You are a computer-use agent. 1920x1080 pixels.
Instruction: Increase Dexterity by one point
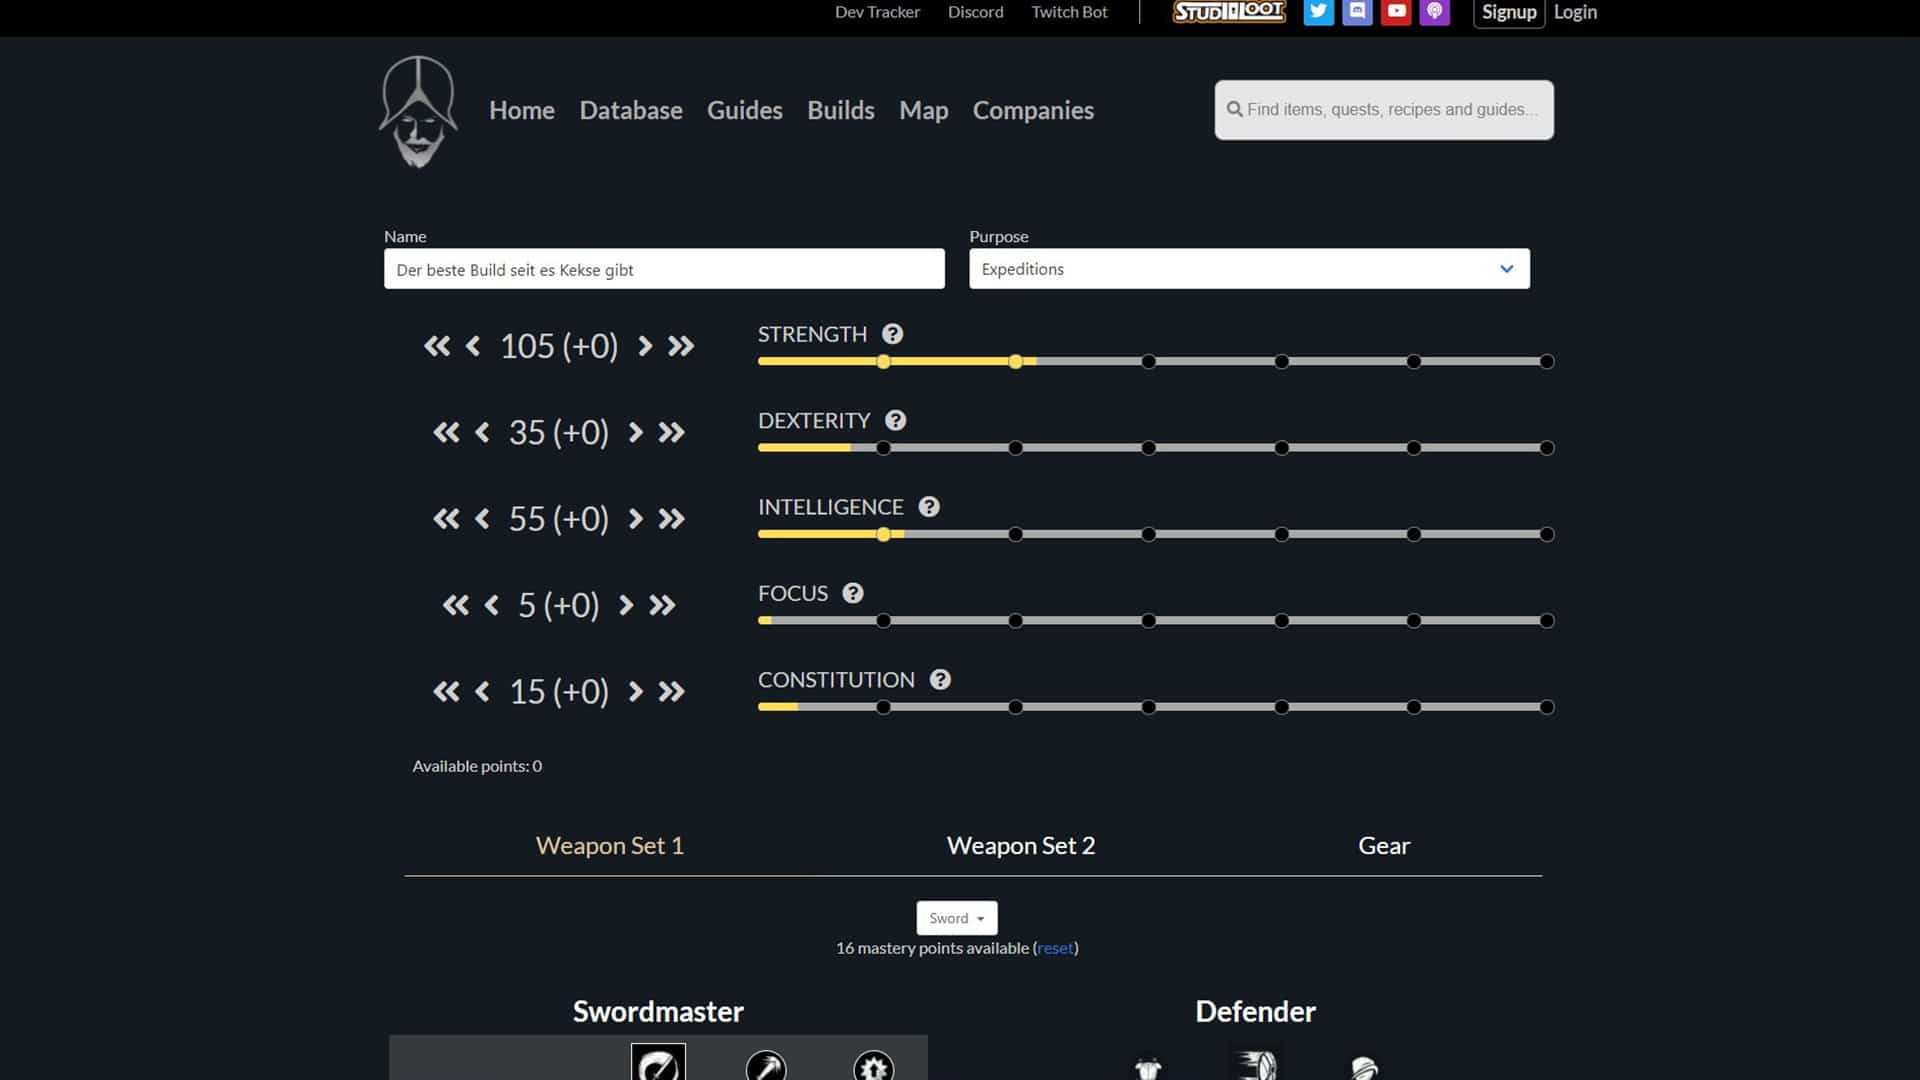click(x=635, y=432)
